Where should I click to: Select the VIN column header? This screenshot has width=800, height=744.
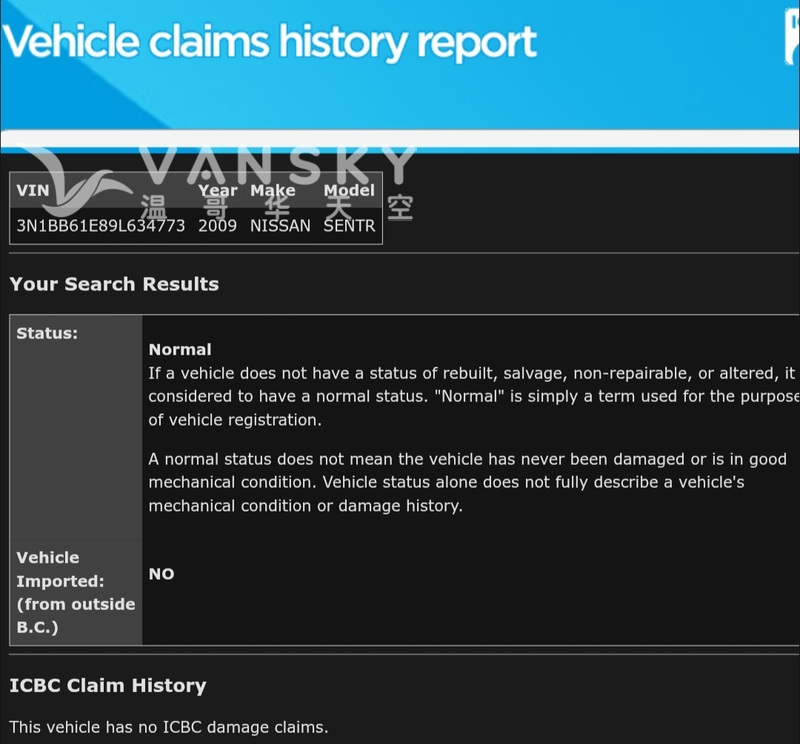point(32,191)
